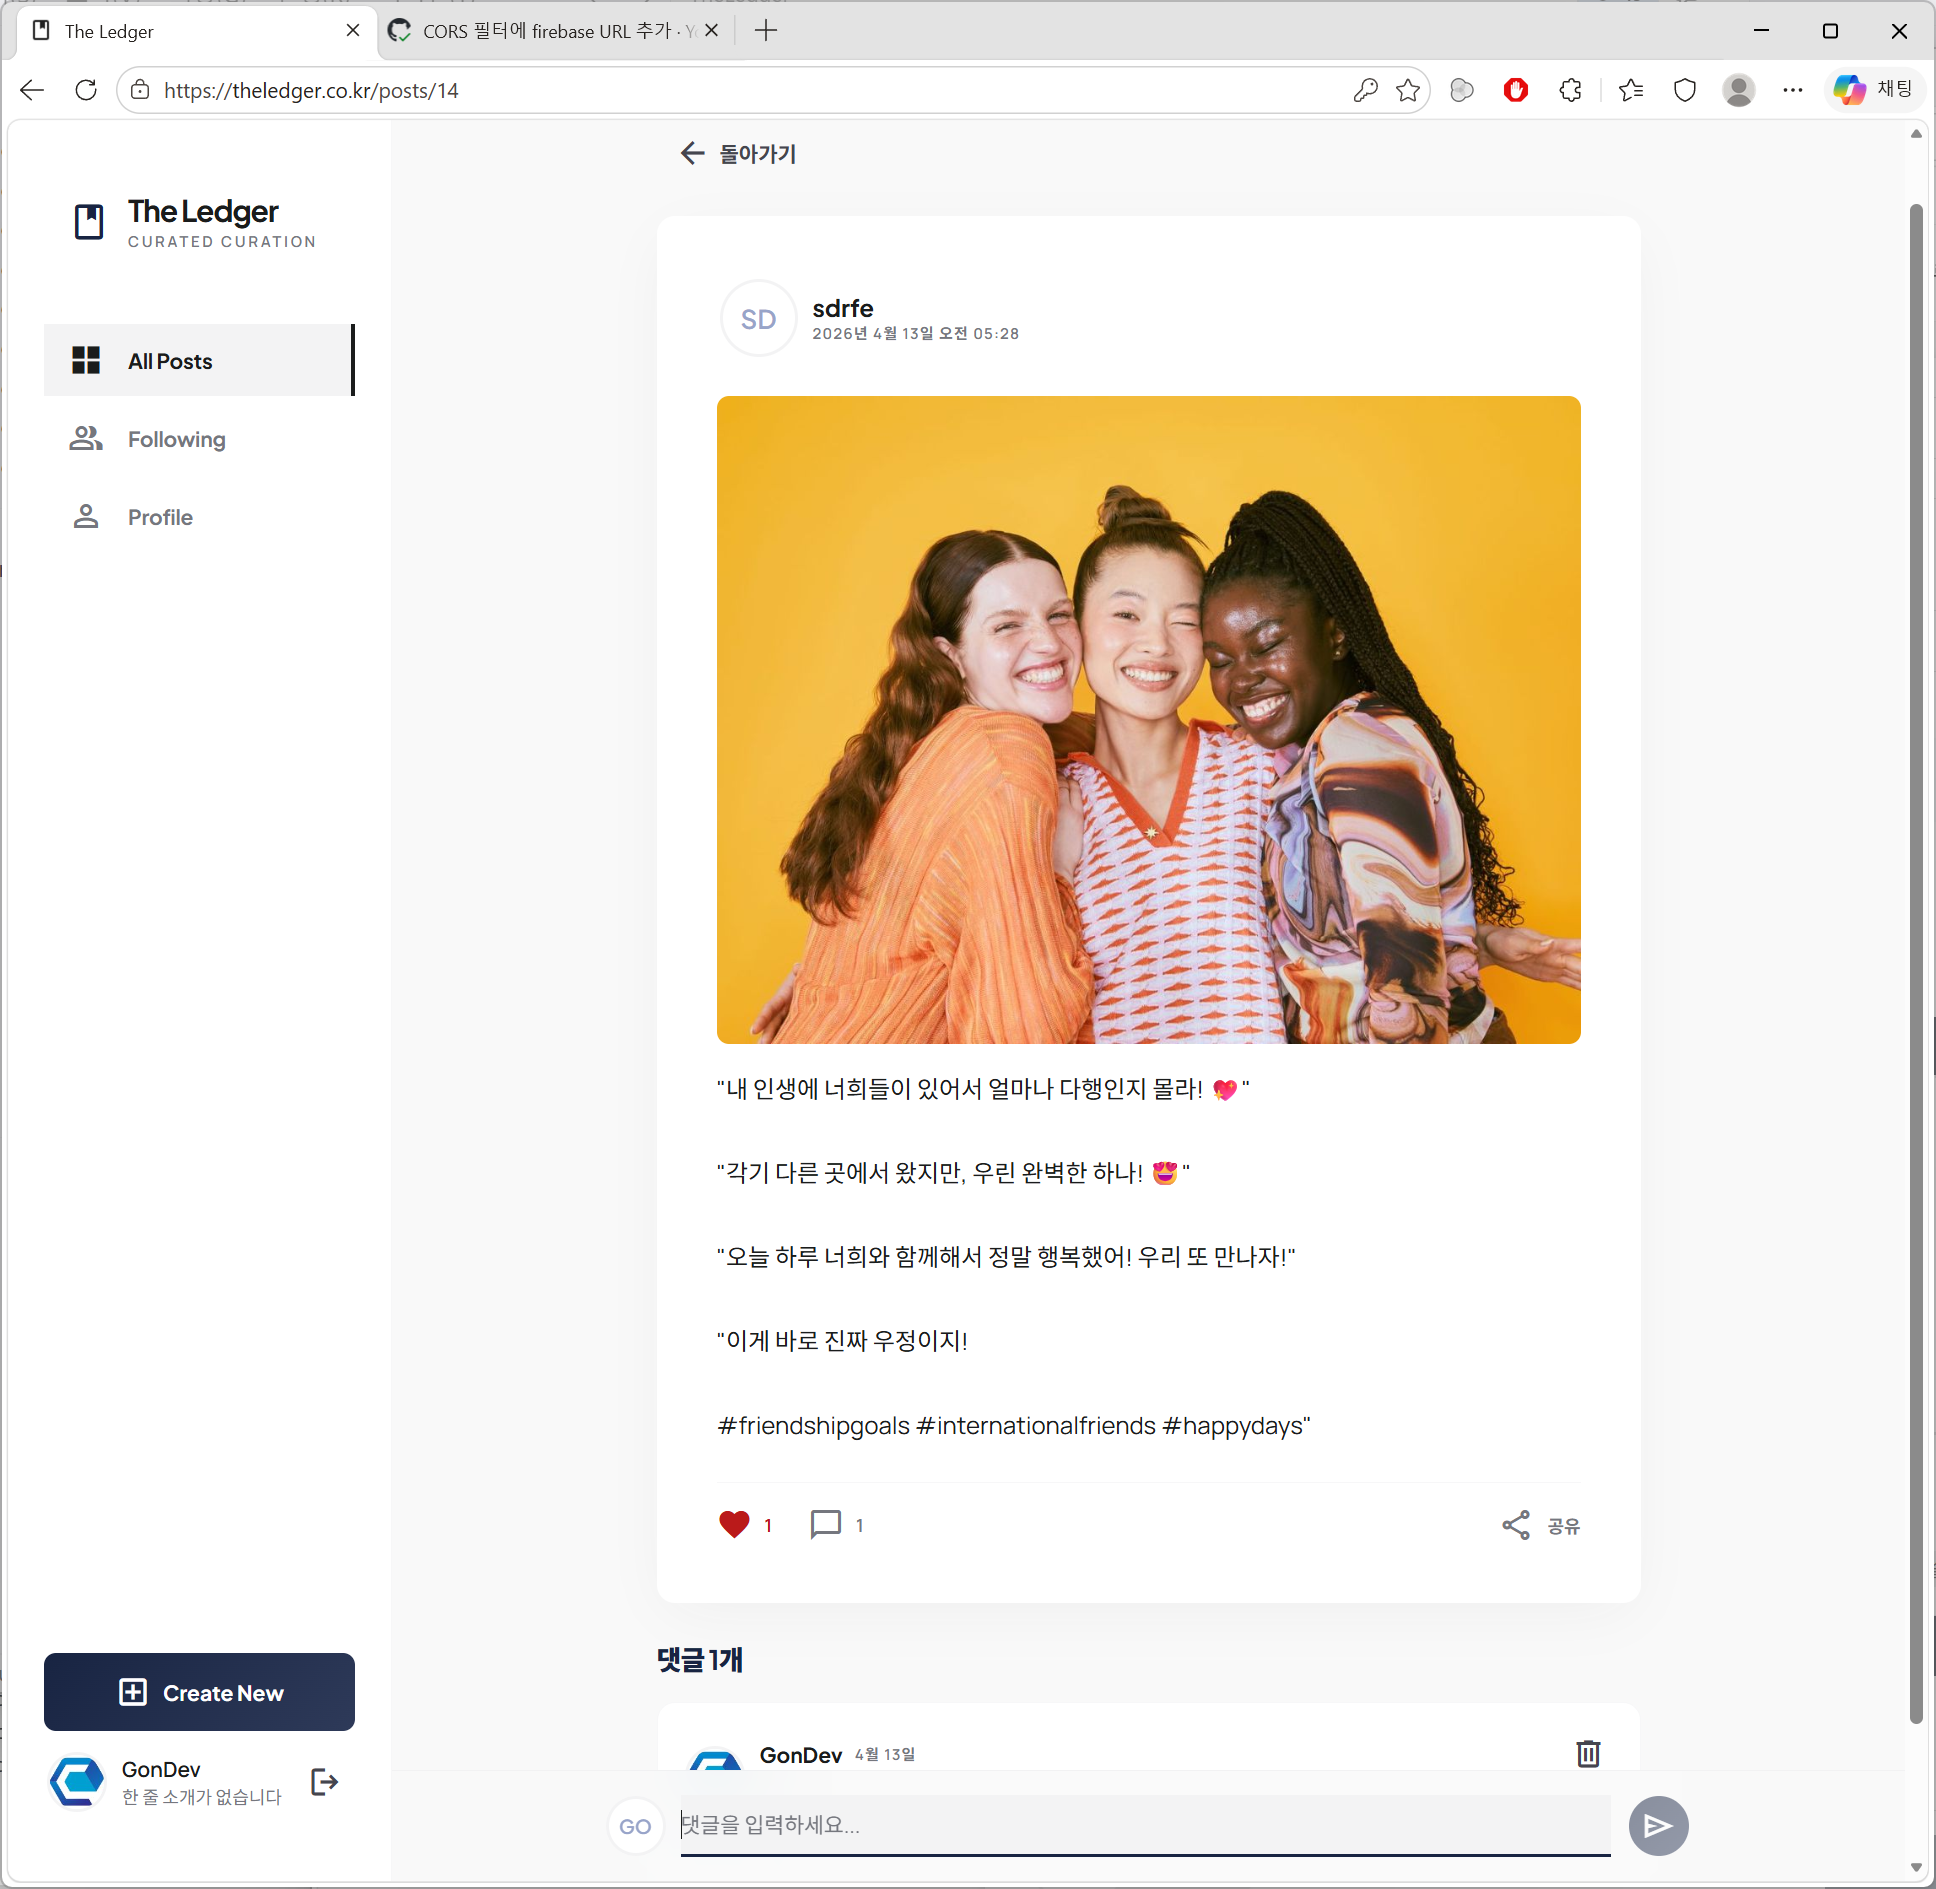
Task: Delete GonDev's comment with trash icon
Action: point(1588,1753)
